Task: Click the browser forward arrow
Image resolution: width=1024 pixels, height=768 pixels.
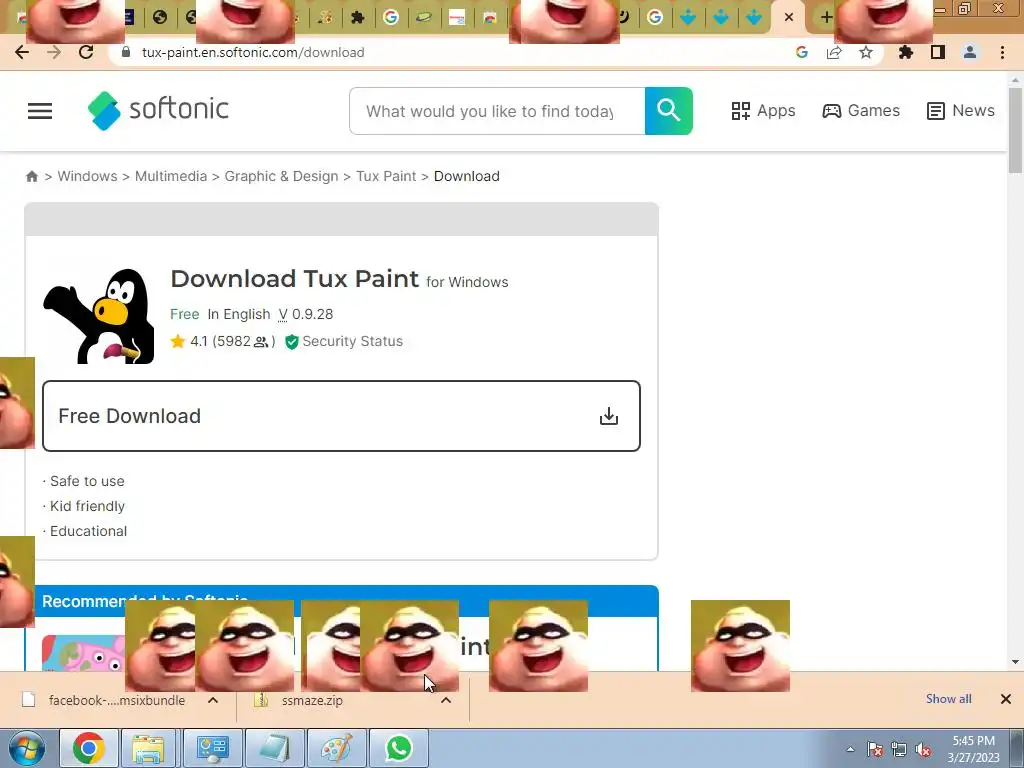Action: [x=54, y=52]
